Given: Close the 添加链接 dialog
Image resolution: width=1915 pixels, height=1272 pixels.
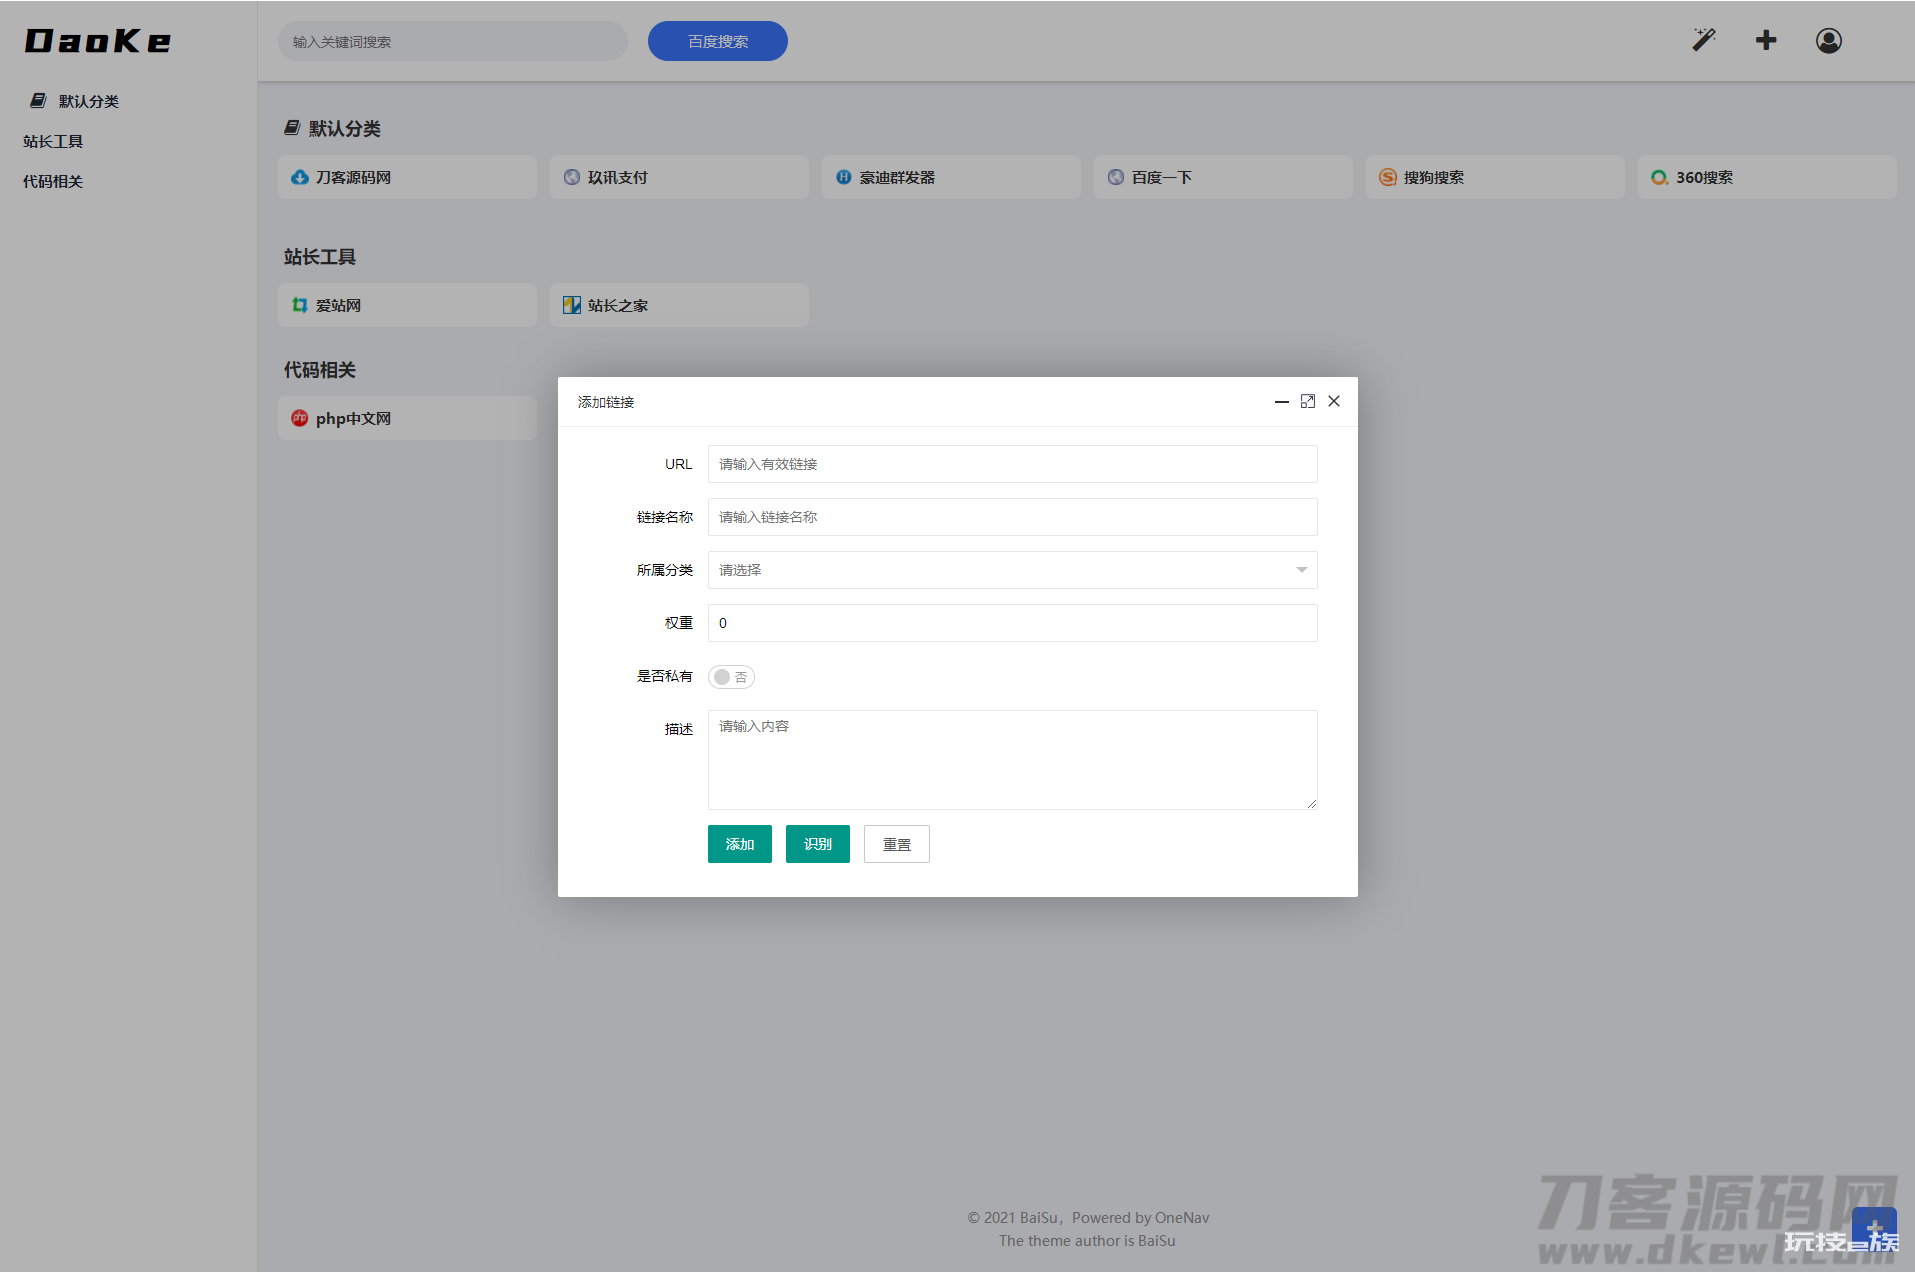Looking at the screenshot, I should (1334, 401).
